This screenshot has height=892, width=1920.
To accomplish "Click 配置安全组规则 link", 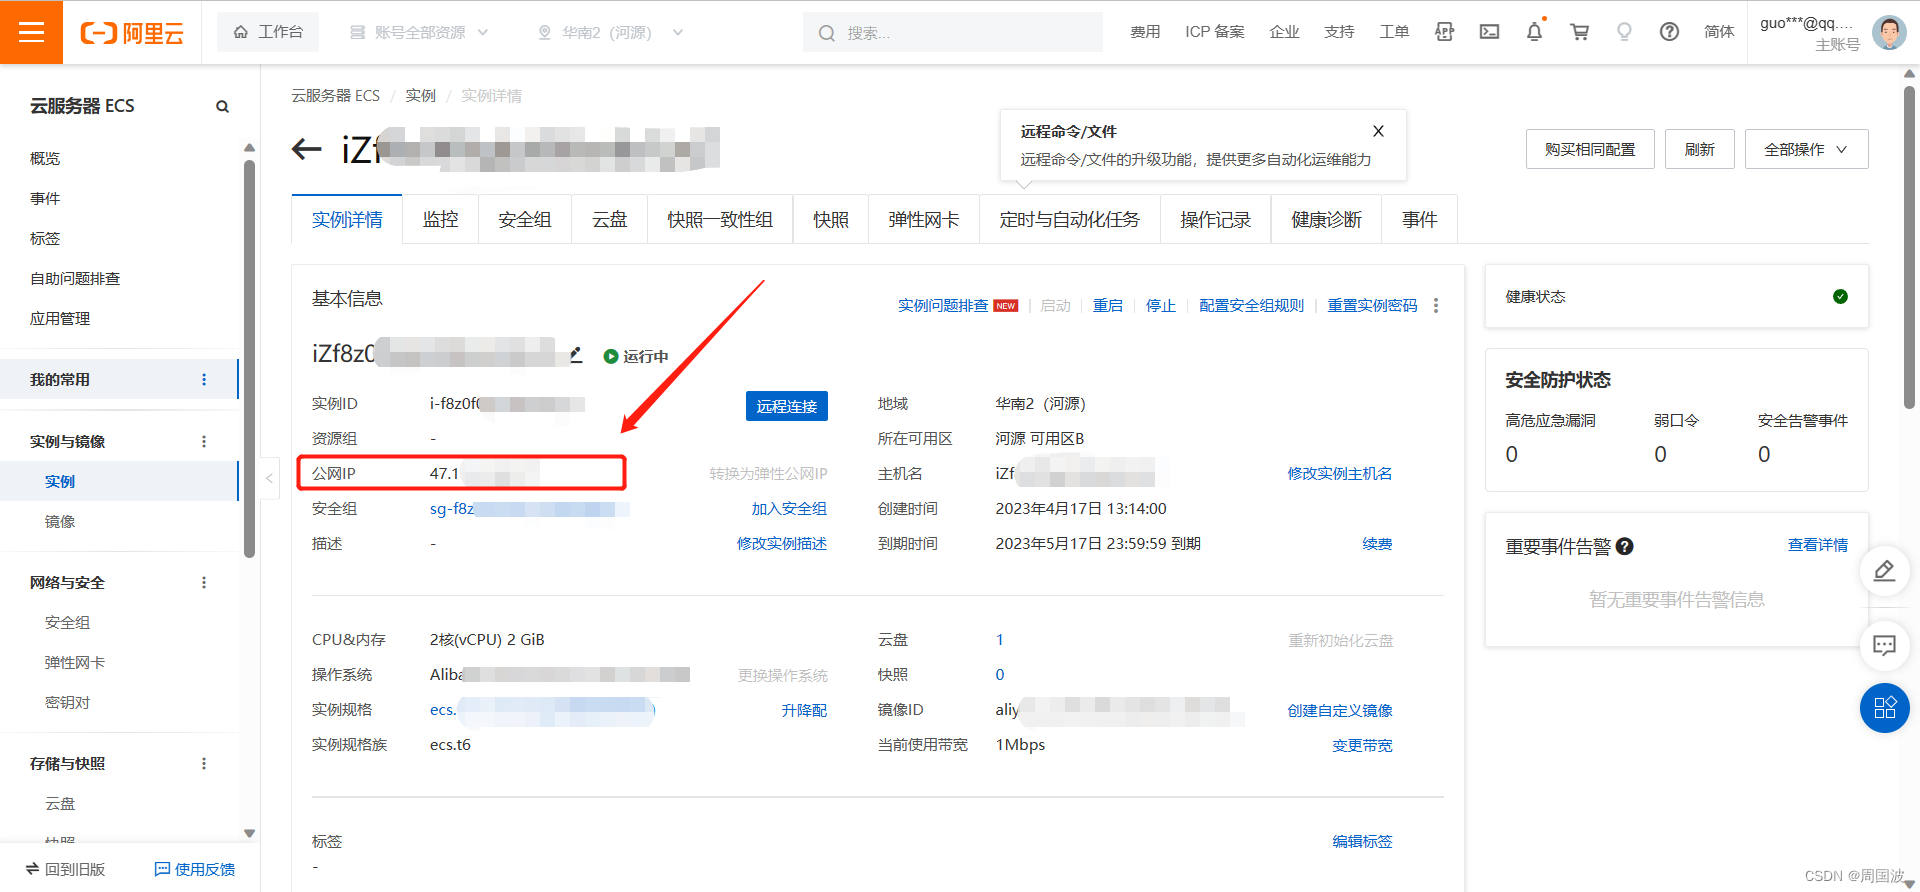I will tap(1251, 305).
